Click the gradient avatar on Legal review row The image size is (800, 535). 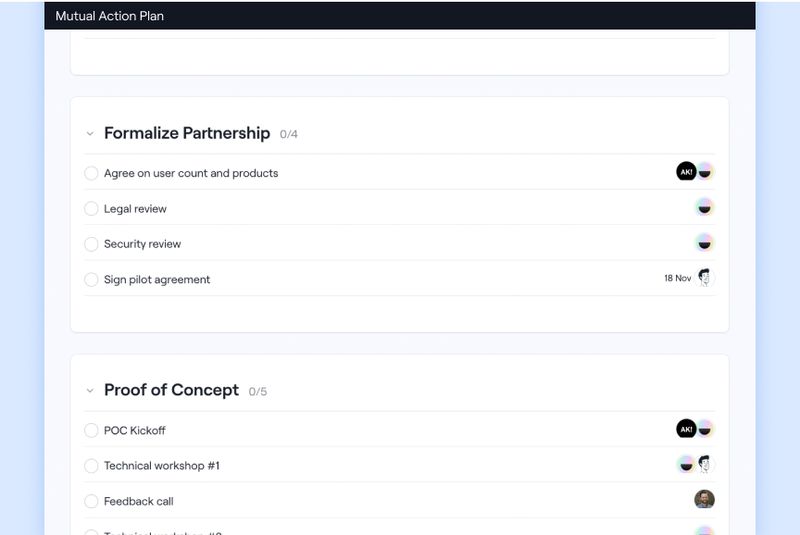[705, 208]
